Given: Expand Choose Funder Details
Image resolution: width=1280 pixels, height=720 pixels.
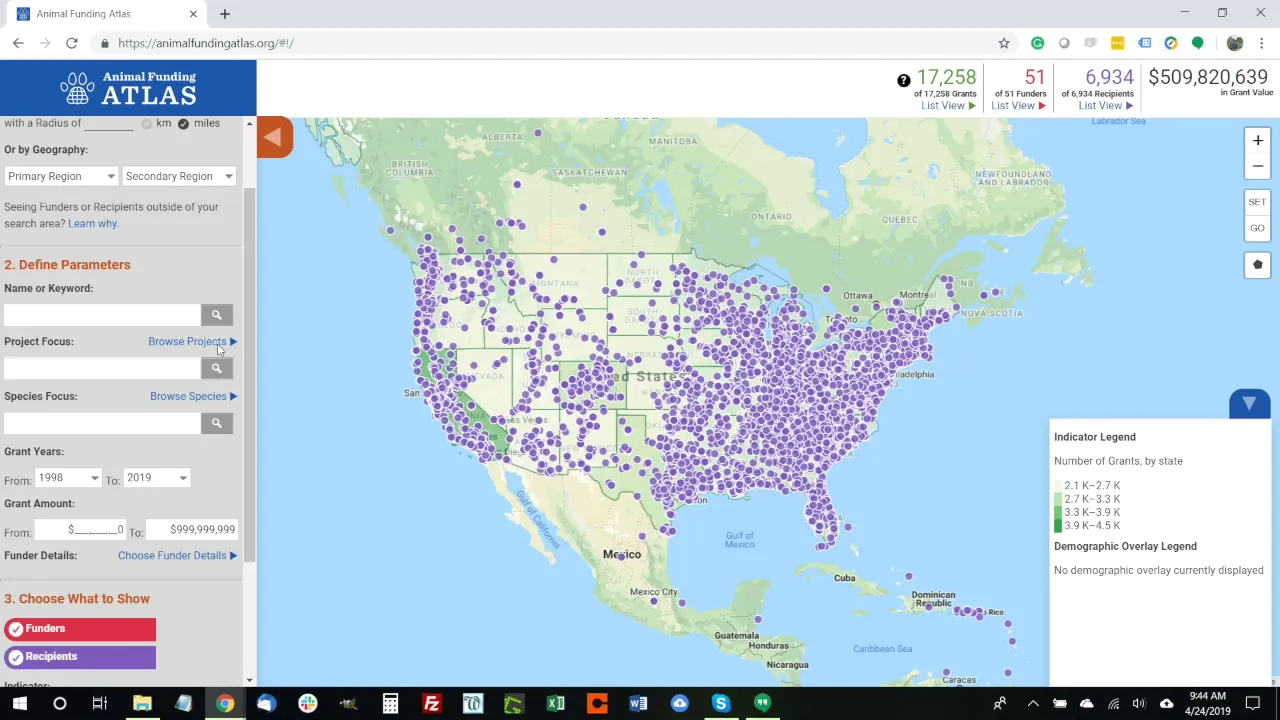Looking at the screenshot, I should [177, 556].
